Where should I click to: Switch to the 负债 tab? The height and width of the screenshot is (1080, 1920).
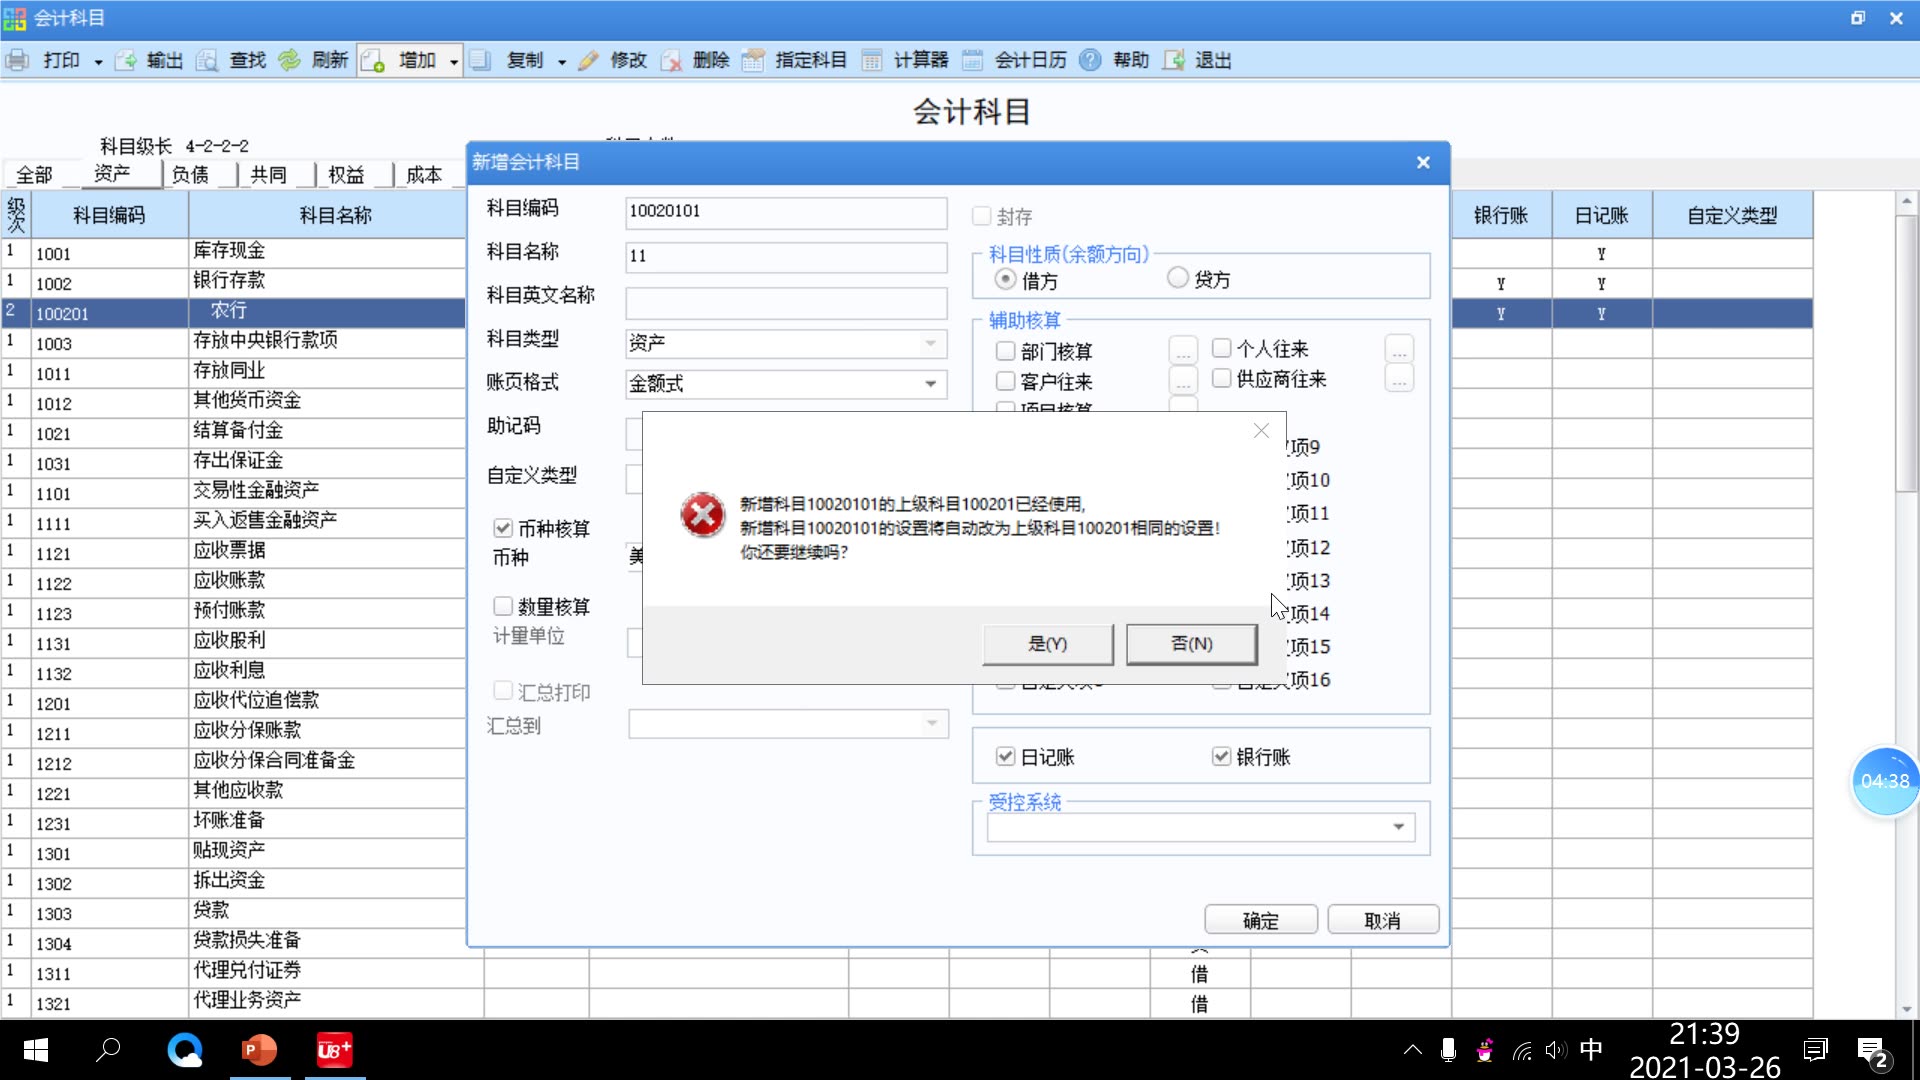point(190,175)
